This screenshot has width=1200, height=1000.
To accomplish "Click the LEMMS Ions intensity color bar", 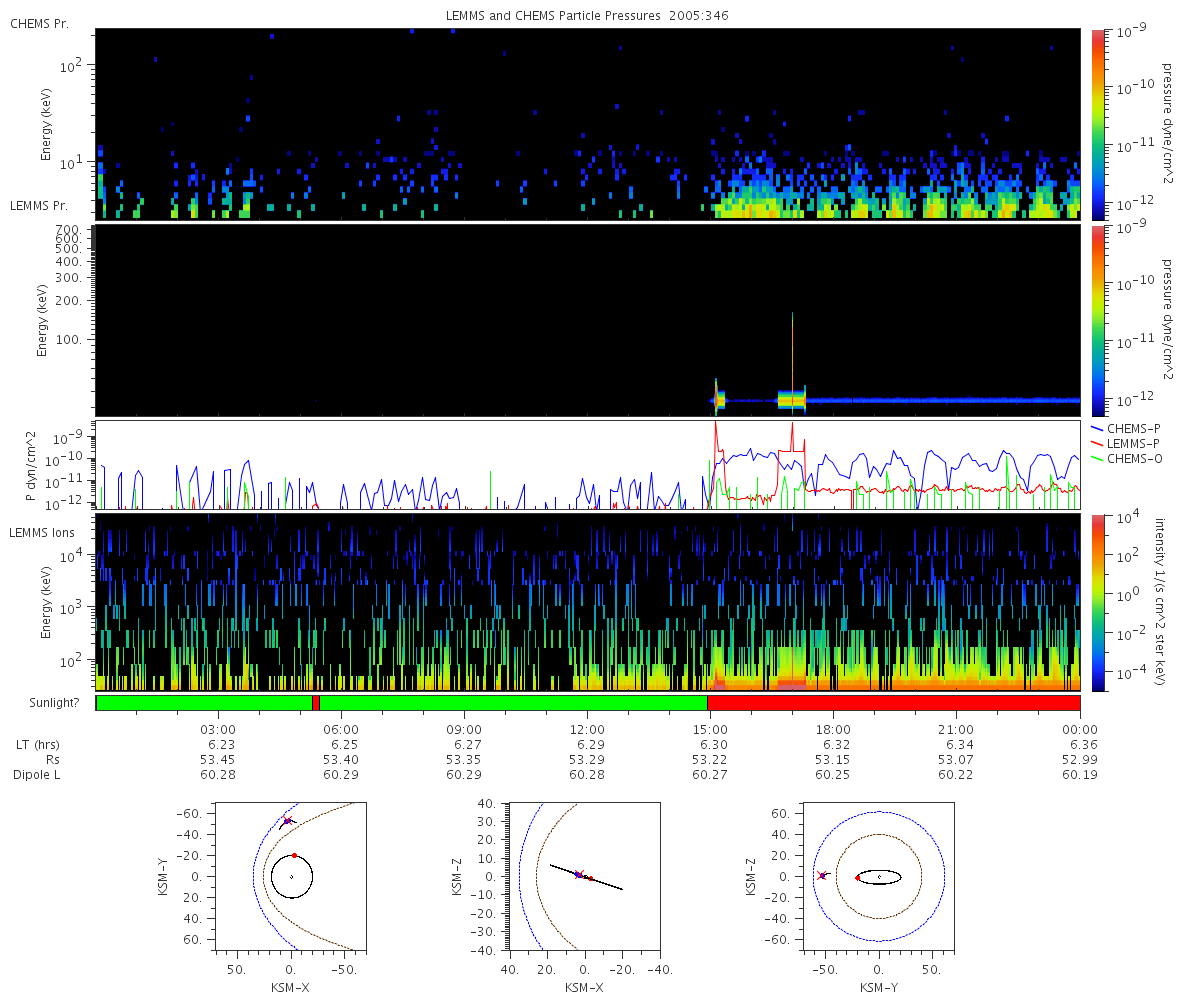I will coord(1097,602).
